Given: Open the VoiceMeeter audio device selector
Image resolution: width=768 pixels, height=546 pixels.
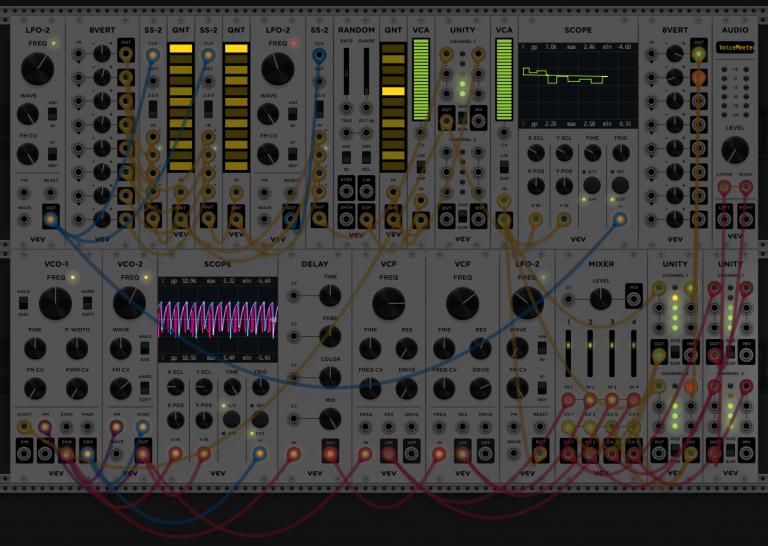Looking at the screenshot, I should [x=735, y=47].
